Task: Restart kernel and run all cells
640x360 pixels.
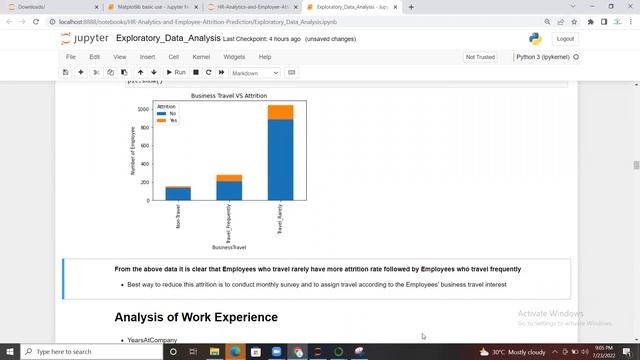Action: [222, 73]
